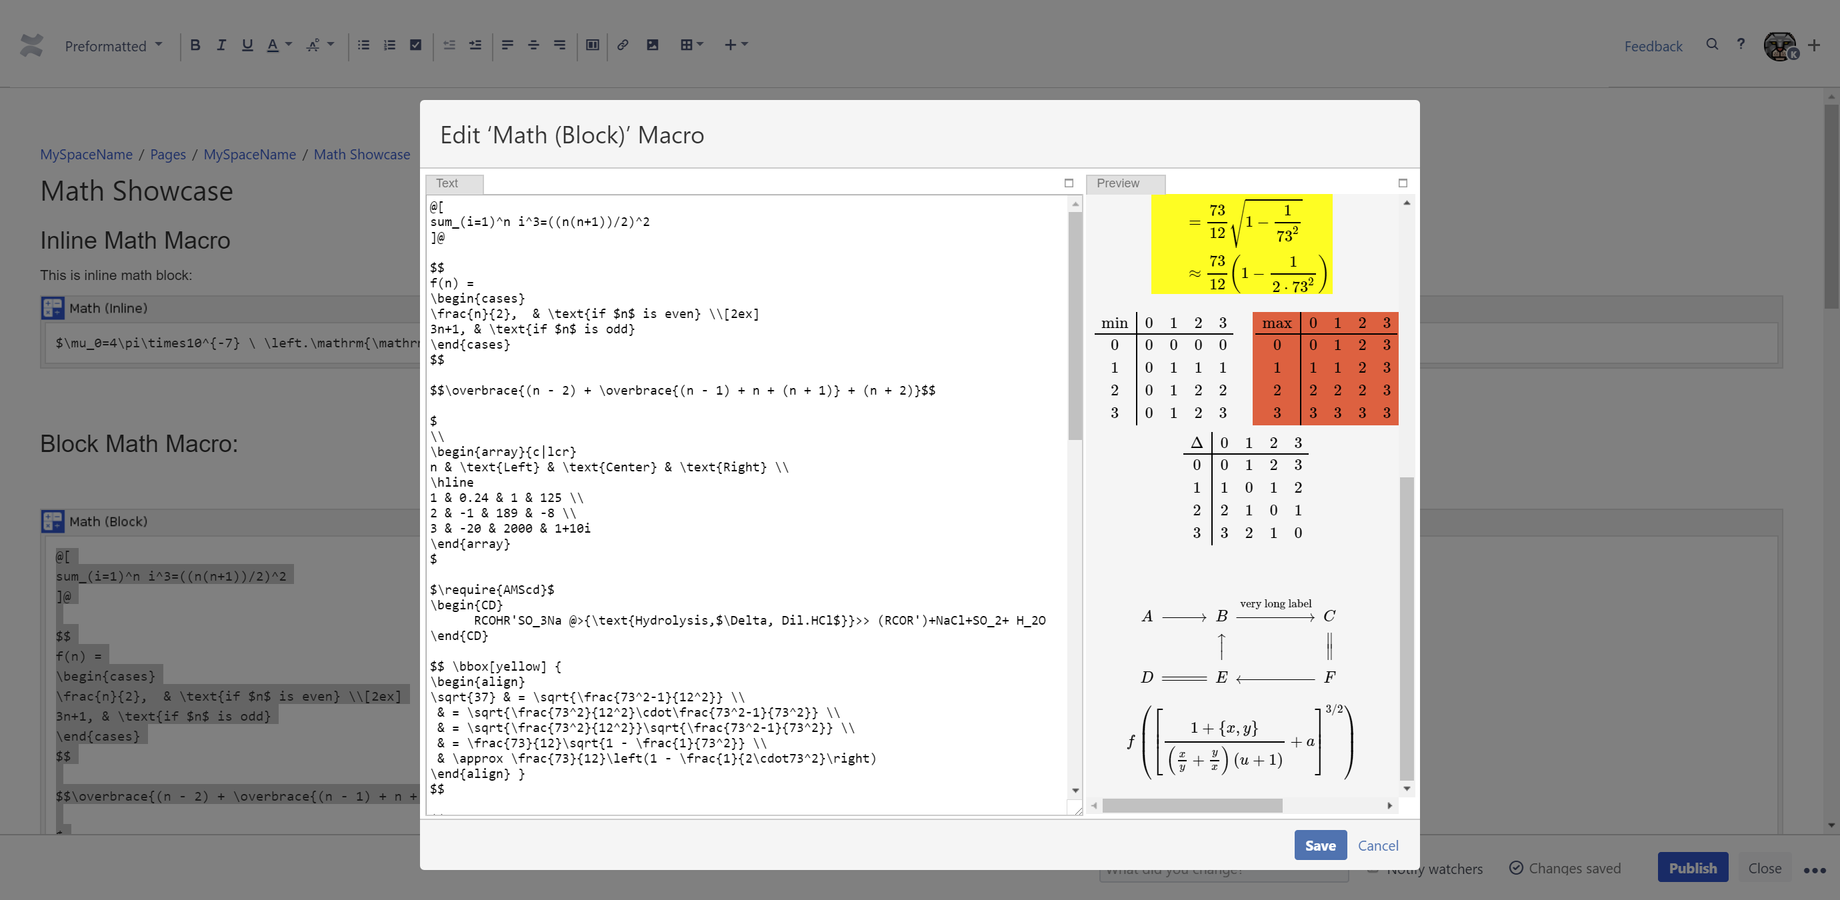Screen dimensions: 1840x900
Task: Toggle italic formatting
Action: point(221,45)
